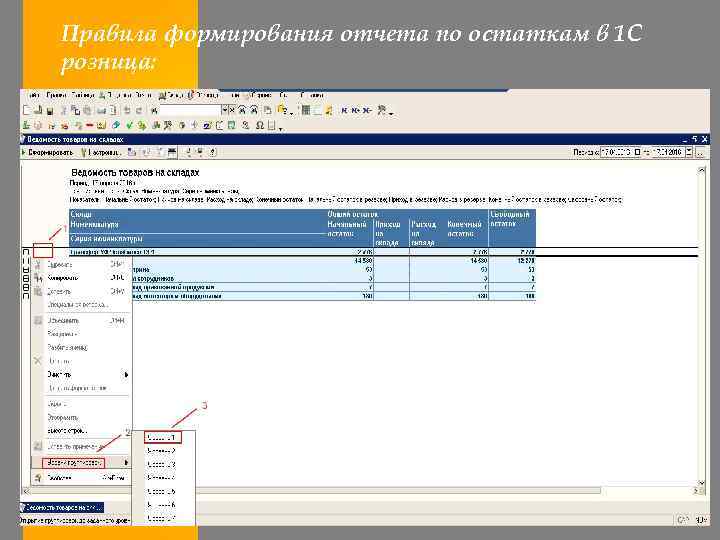Click the Omega symbol icon in second toolbar
This screenshot has width=720, height=540.
click(260, 125)
